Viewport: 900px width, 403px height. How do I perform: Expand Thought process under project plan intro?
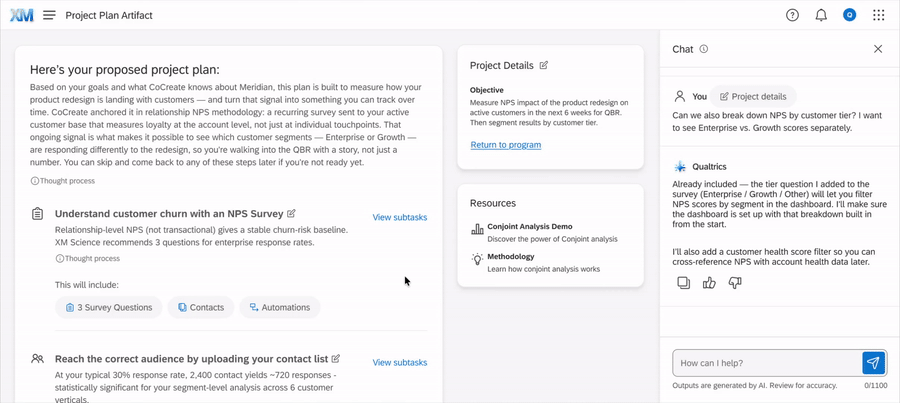pyautogui.click(x=63, y=181)
